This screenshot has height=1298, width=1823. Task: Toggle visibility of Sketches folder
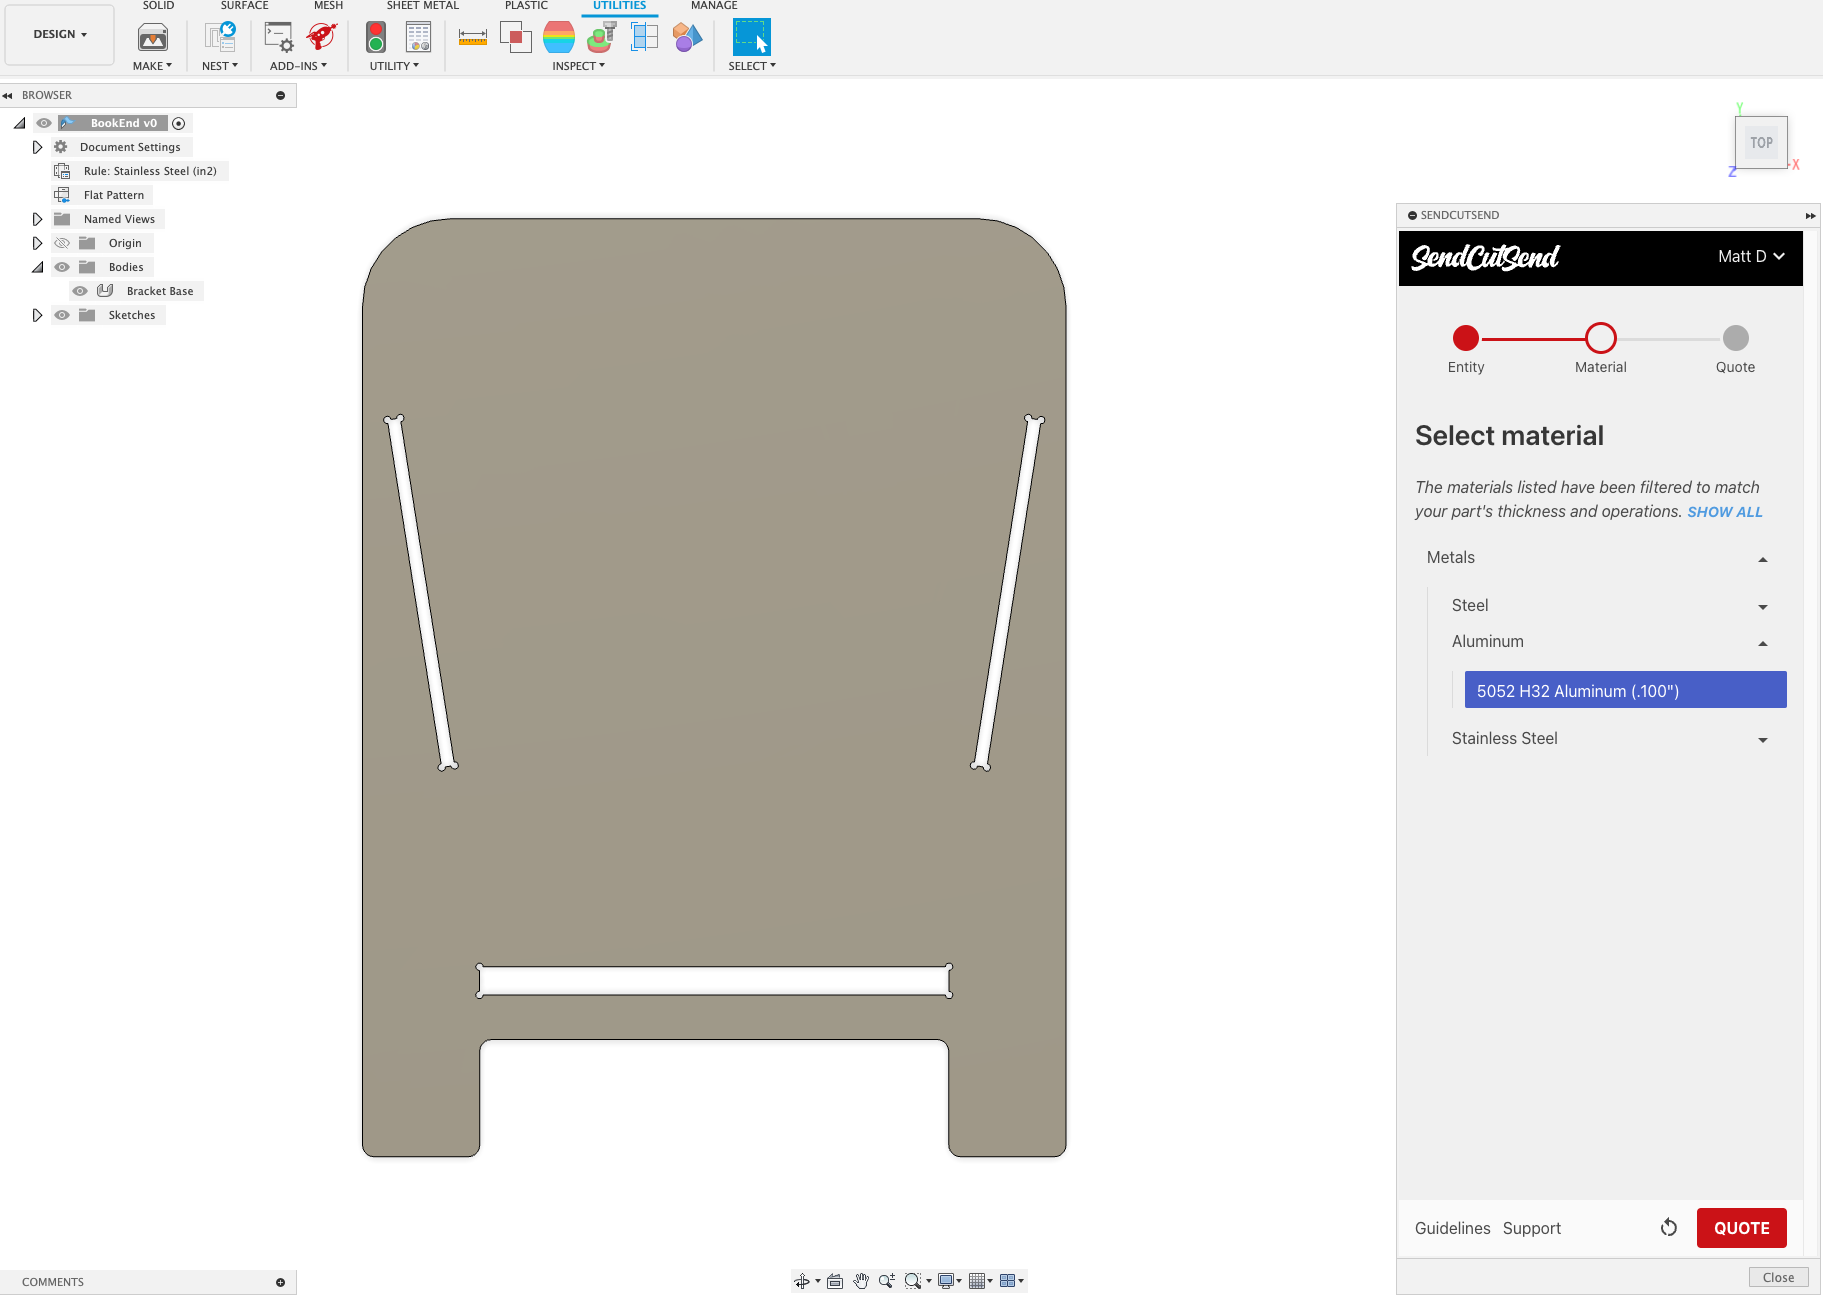tap(62, 315)
